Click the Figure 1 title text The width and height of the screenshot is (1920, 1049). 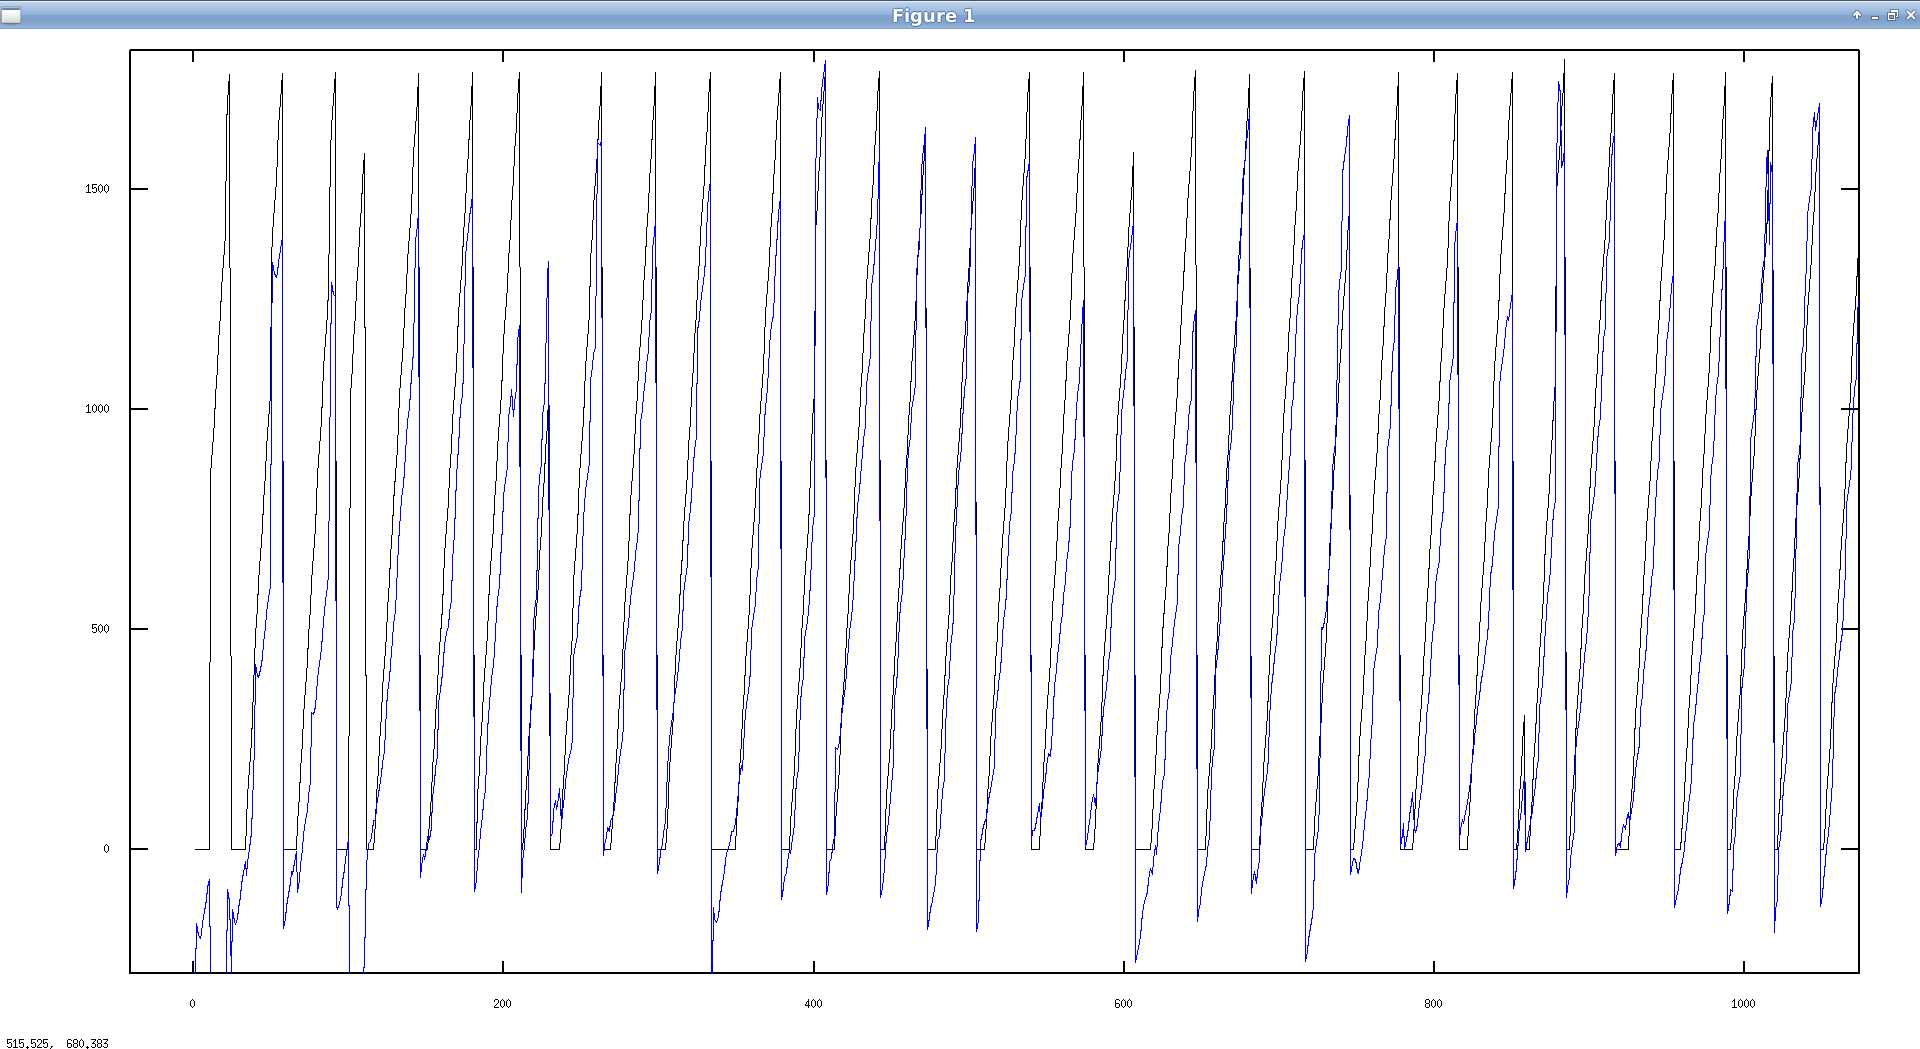[933, 15]
